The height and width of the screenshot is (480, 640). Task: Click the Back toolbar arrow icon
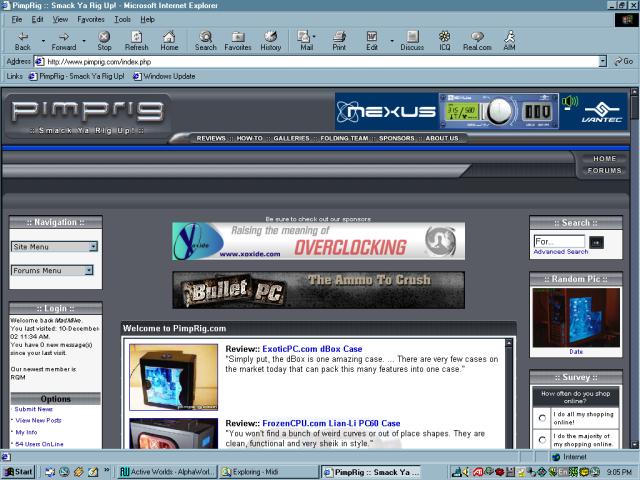tap(22, 37)
